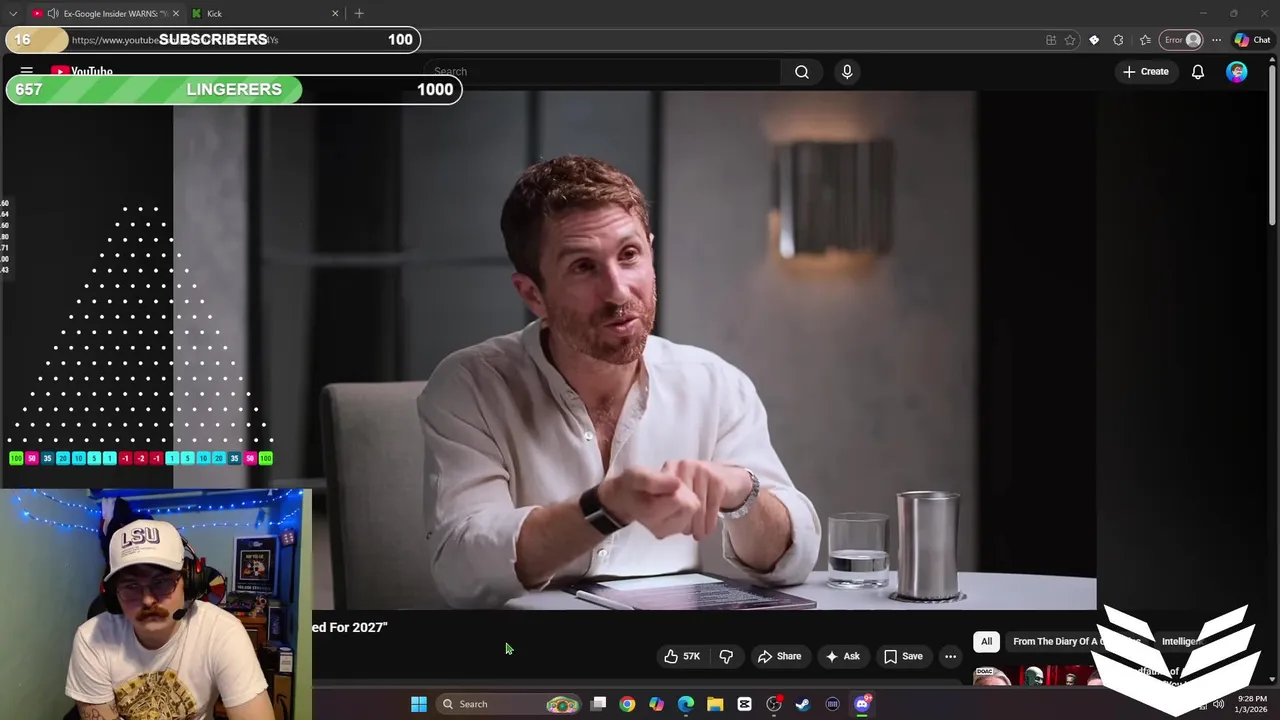Share the video
This screenshot has width=1280, height=720.
coord(779,656)
